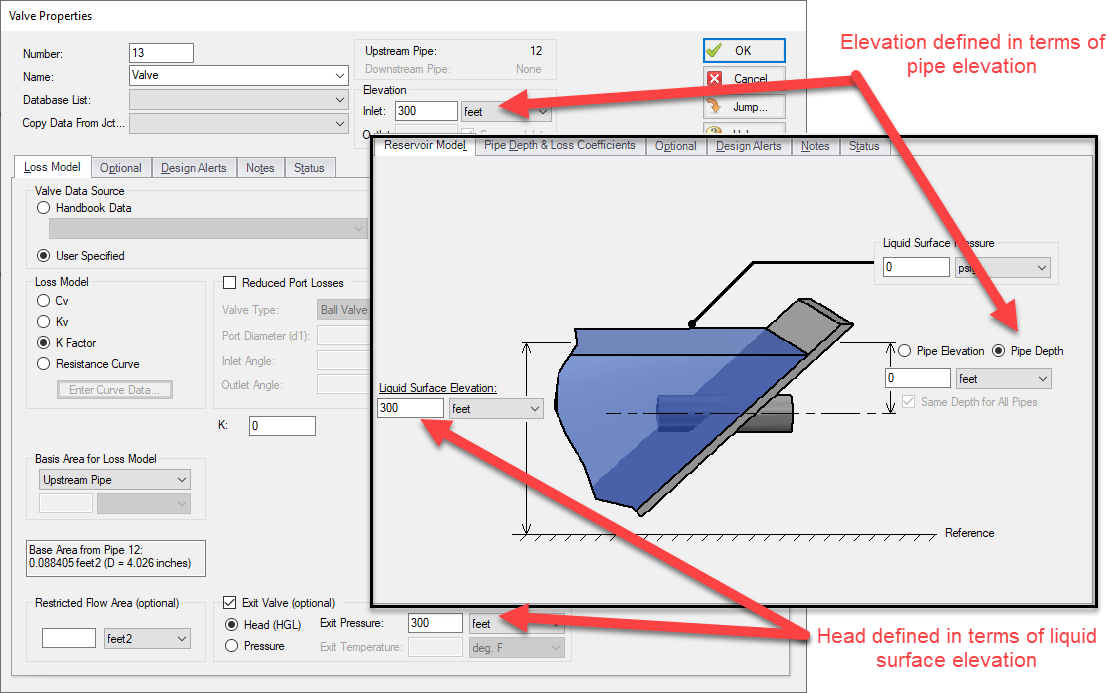1118x693 pixels.
Task: Click the Jump... button
Action: point(744,107)
